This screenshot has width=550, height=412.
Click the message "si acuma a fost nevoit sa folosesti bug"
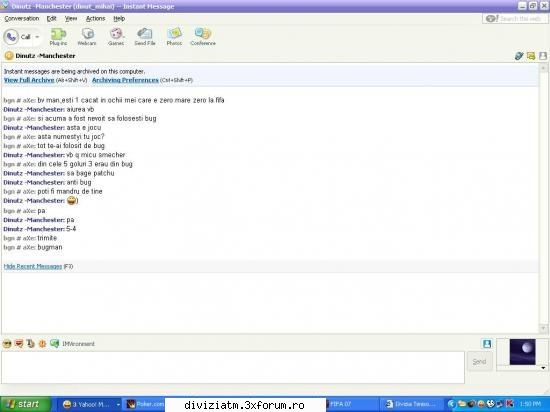point(97,119)
